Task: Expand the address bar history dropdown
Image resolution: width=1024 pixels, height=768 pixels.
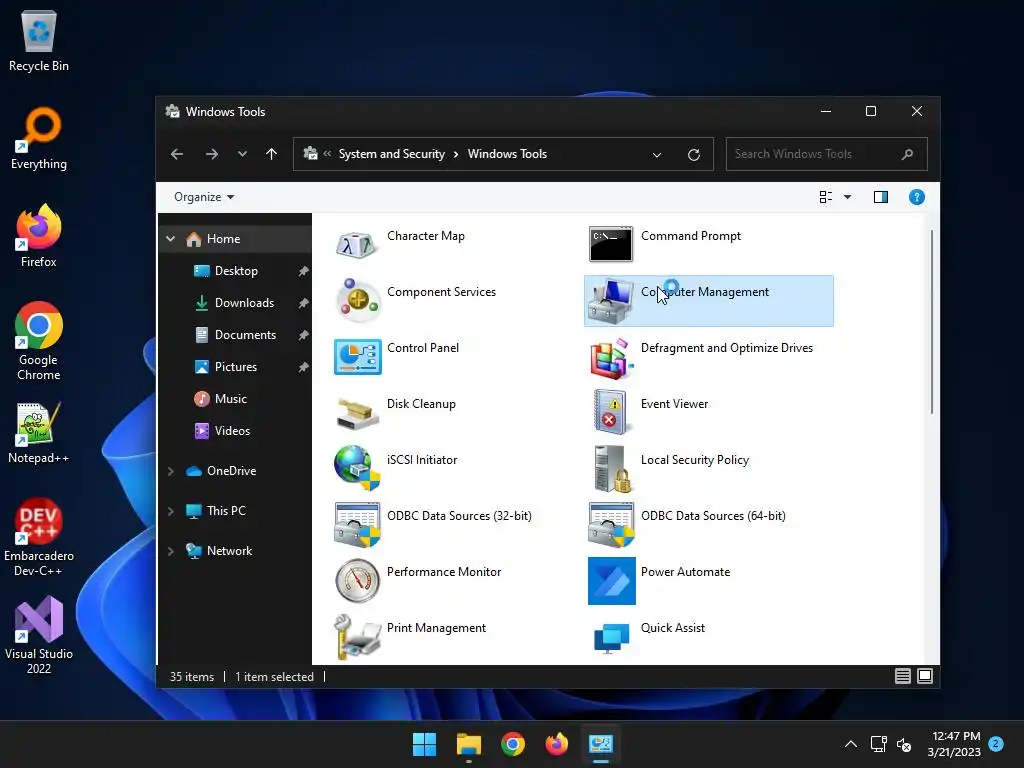Action: pos(656,155)
